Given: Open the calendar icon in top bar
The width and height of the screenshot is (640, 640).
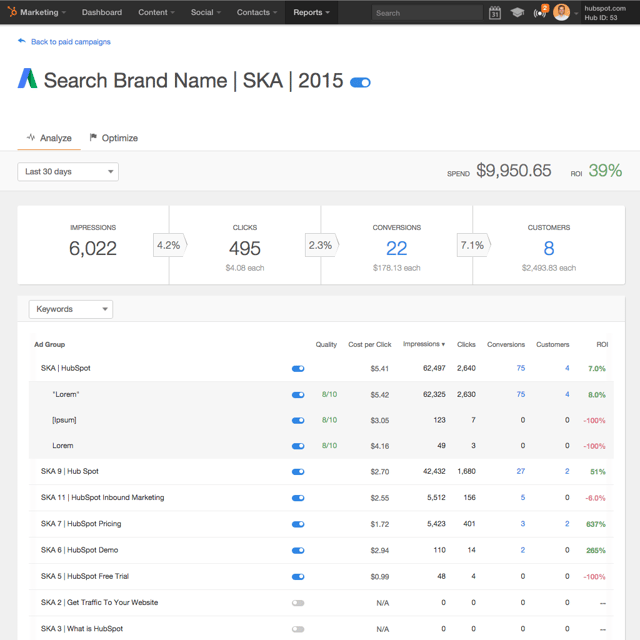Looking at the screenshot, I should [x=495, y=13].
